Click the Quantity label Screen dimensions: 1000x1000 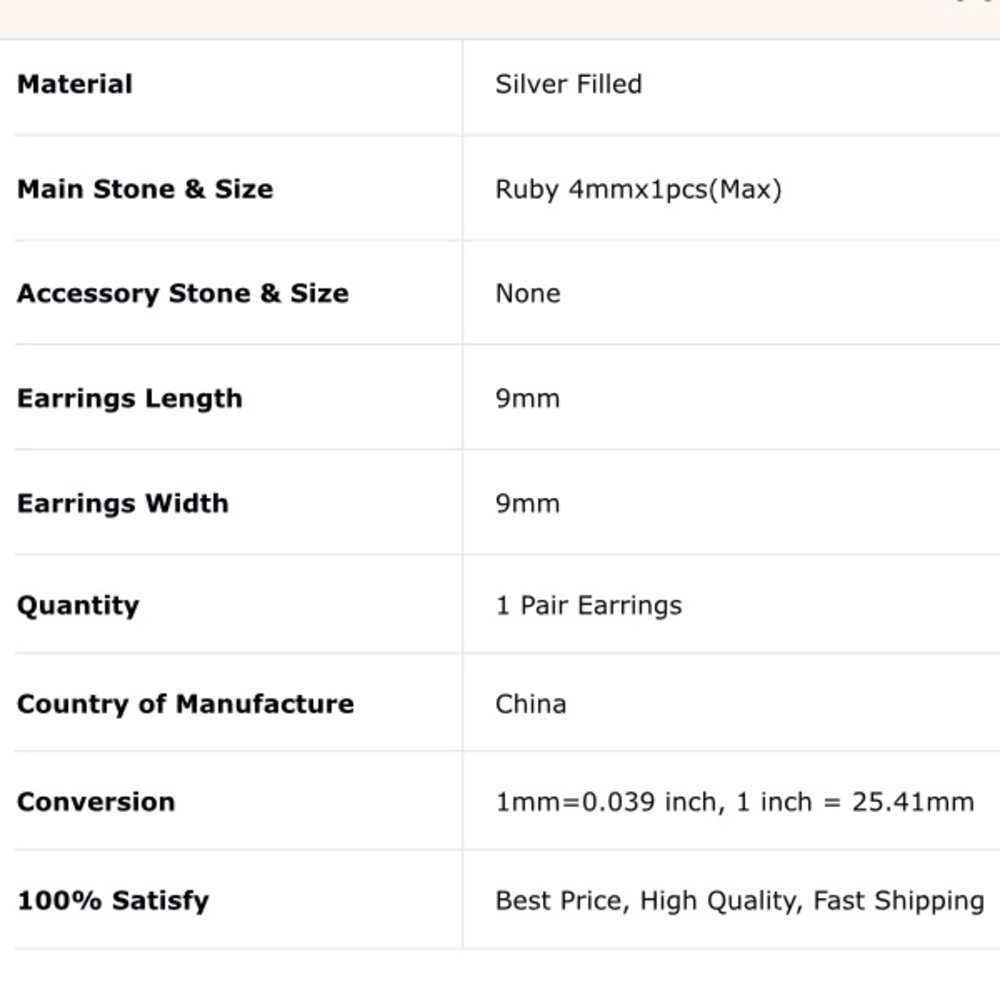coord(78,606)
